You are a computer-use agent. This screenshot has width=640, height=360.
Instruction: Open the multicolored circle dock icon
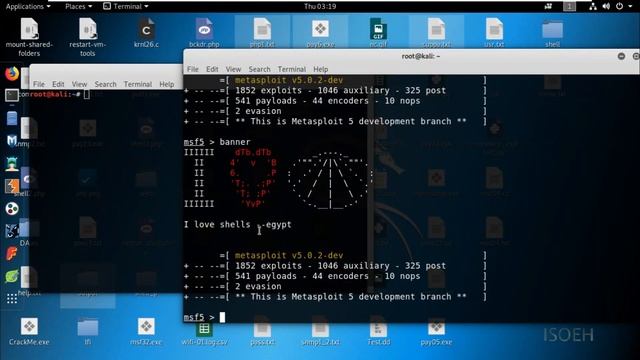pos(12,209)
